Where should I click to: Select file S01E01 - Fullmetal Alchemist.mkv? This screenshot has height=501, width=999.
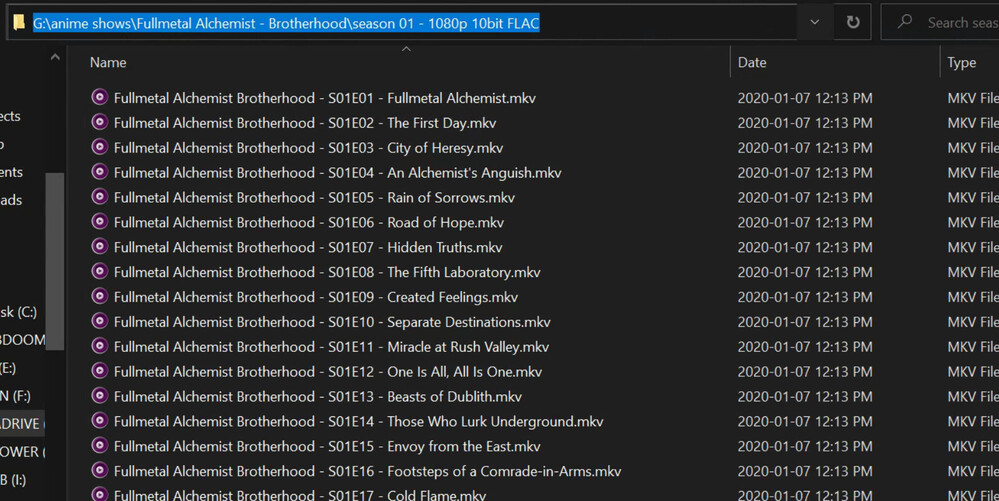[324, 98]
